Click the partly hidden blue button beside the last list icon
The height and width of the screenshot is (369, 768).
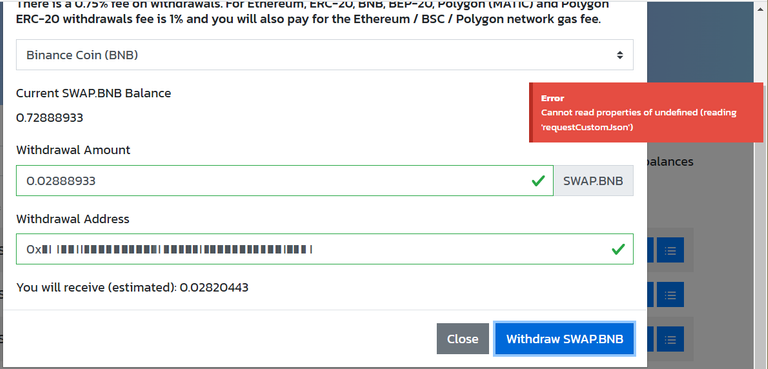point(650,339)
